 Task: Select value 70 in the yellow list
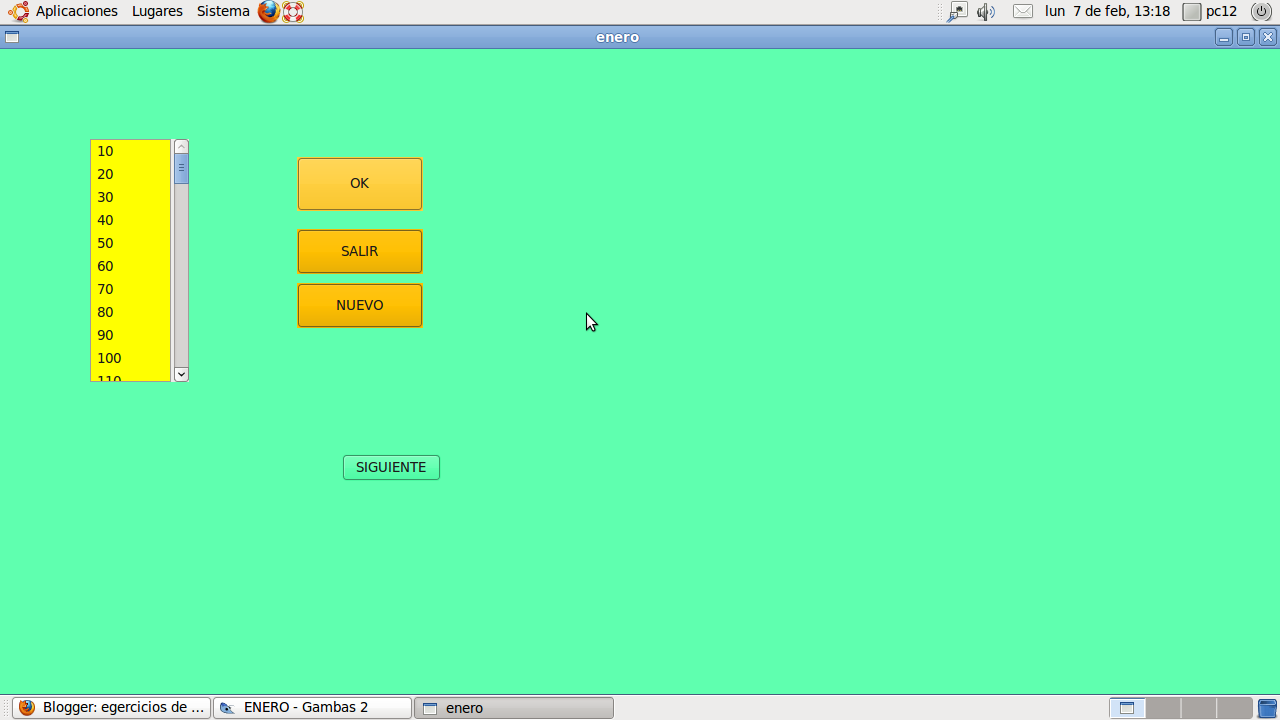point(130,289)
